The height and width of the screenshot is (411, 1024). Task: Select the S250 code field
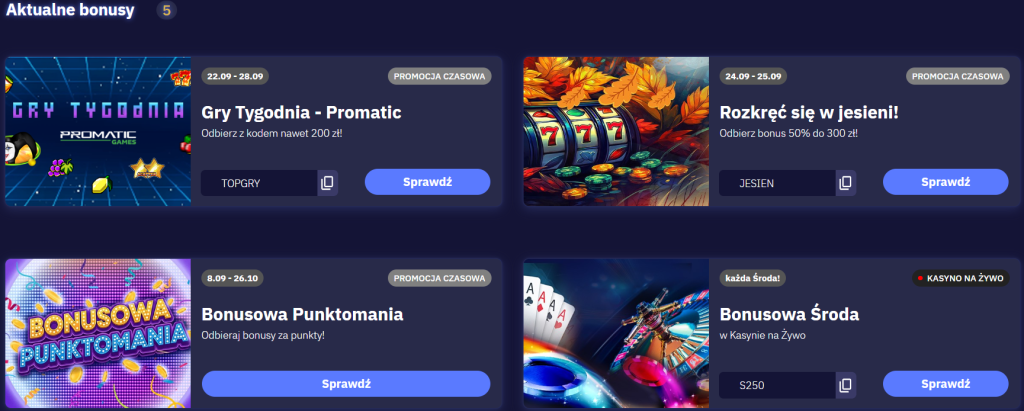778,386
